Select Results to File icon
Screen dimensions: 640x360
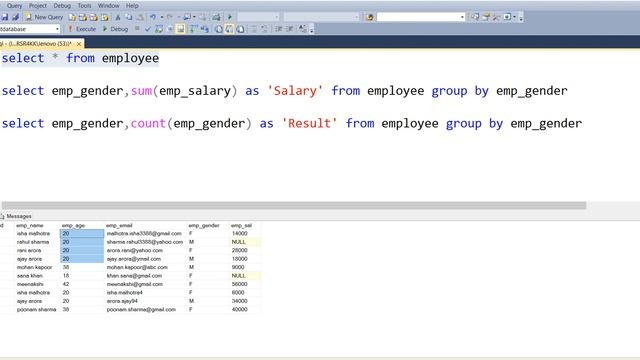(240, 29)
